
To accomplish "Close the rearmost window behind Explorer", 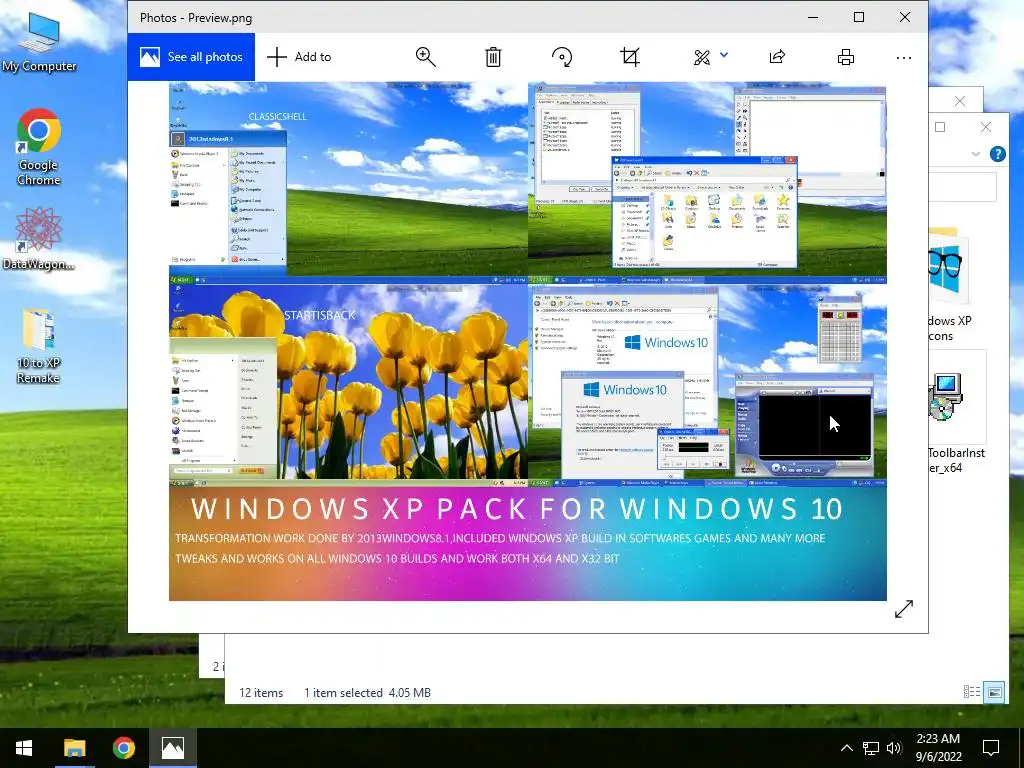I will pos(959,101).
